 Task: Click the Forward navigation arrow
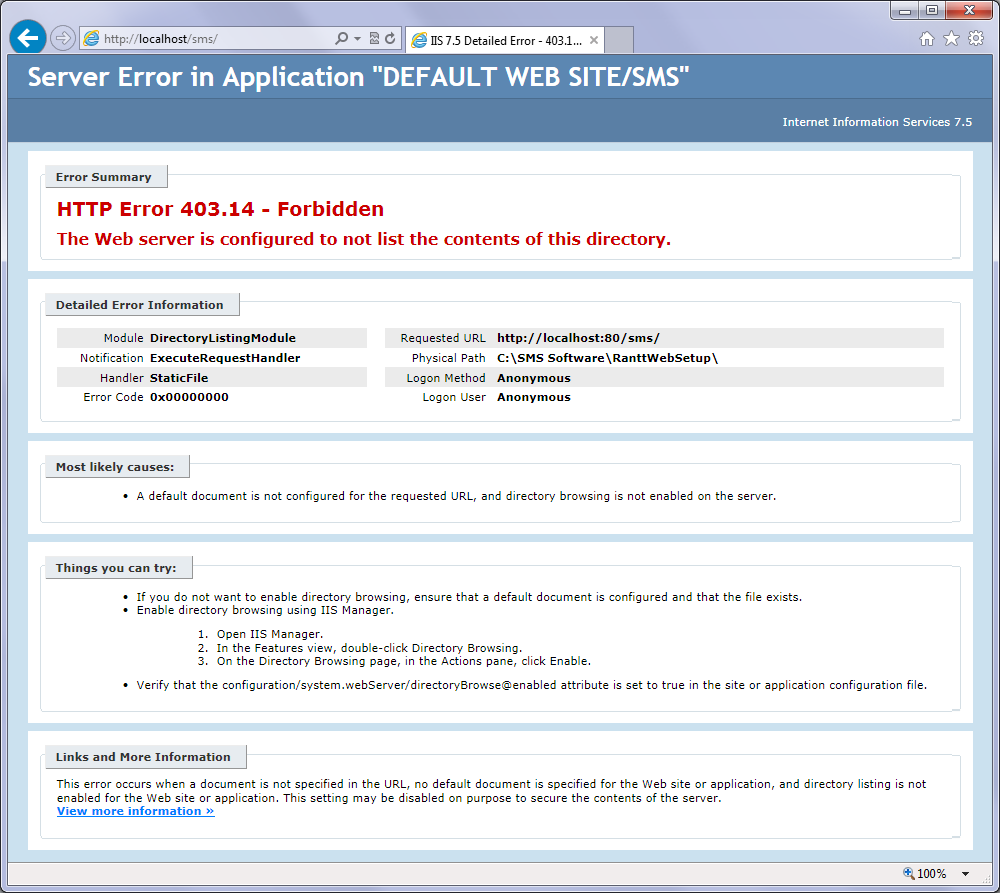(62, 38)
